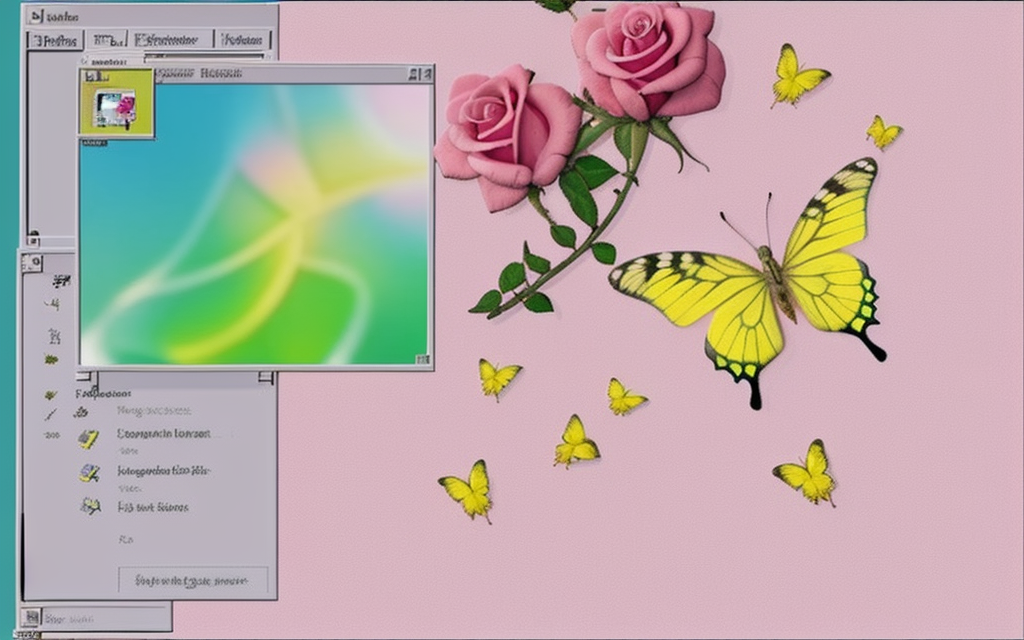1024x640 pixels.
Task: Switch to the third, widest tab in the top row
Action: [172, 40]
